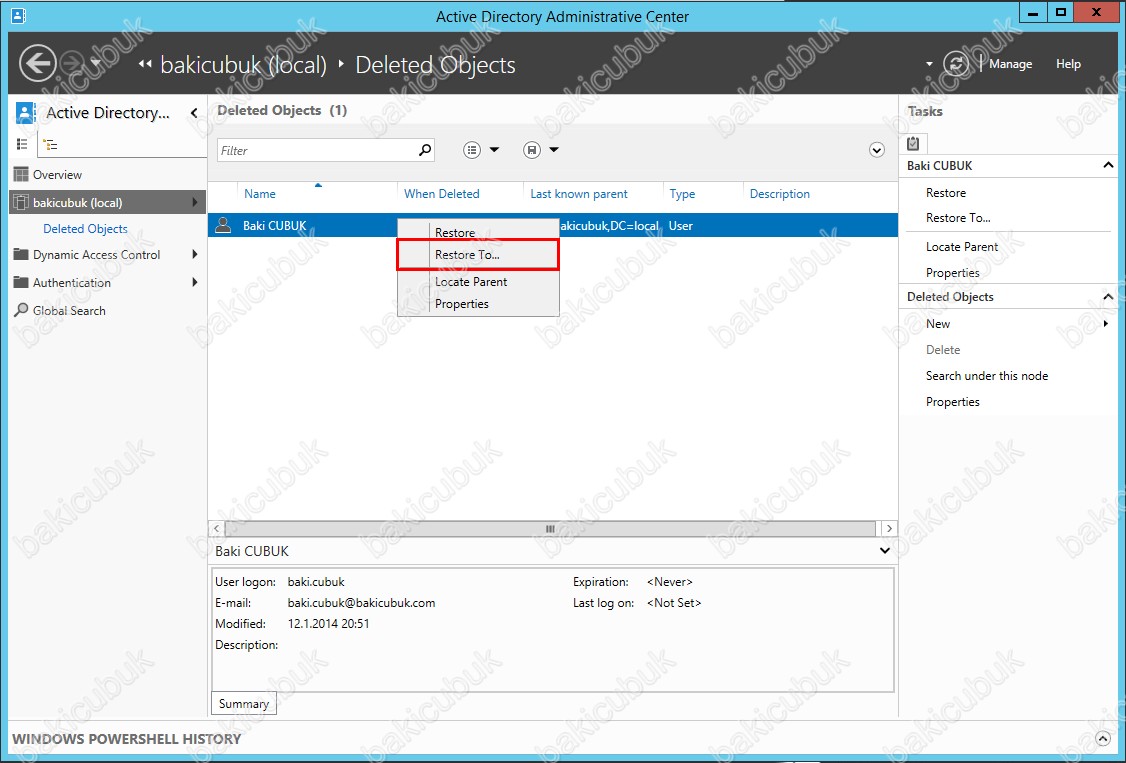Open the navigation history dropdown arrow

click(x=96, y=63)
